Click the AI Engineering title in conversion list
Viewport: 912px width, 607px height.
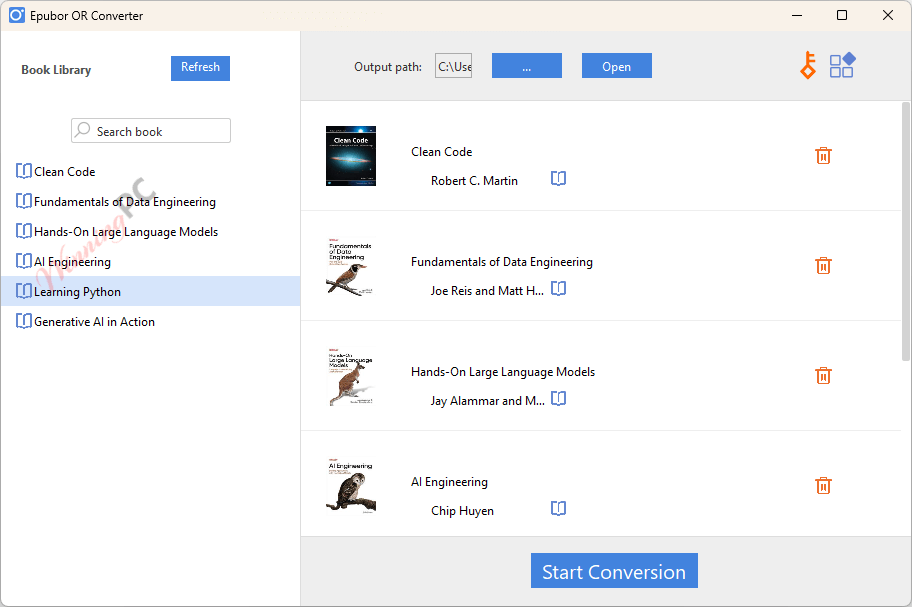coord(449,482)
